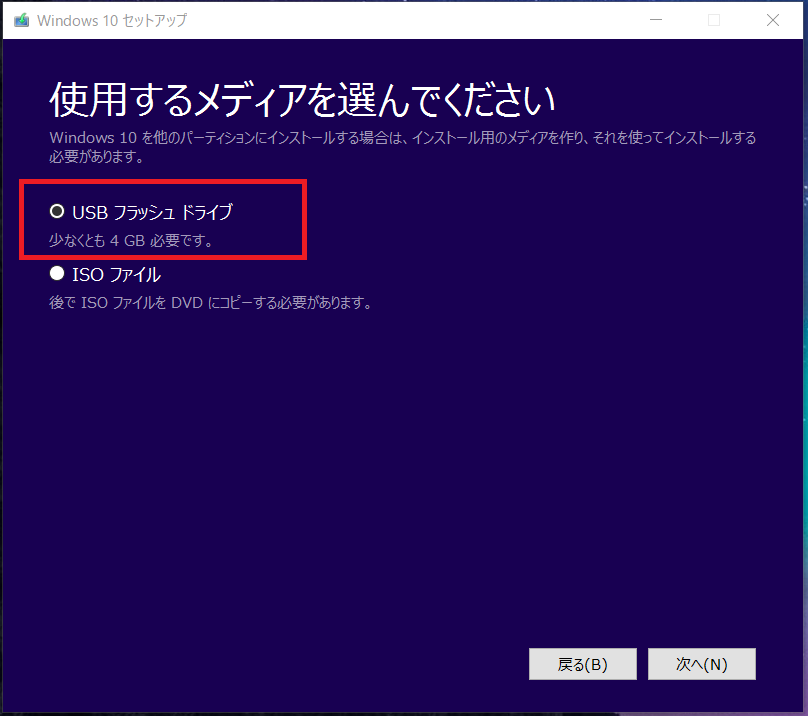Click the text 後で ISO ファイルを DVD にコピーする必要があります。
The image size is (808, 716).
pos(211,303)
